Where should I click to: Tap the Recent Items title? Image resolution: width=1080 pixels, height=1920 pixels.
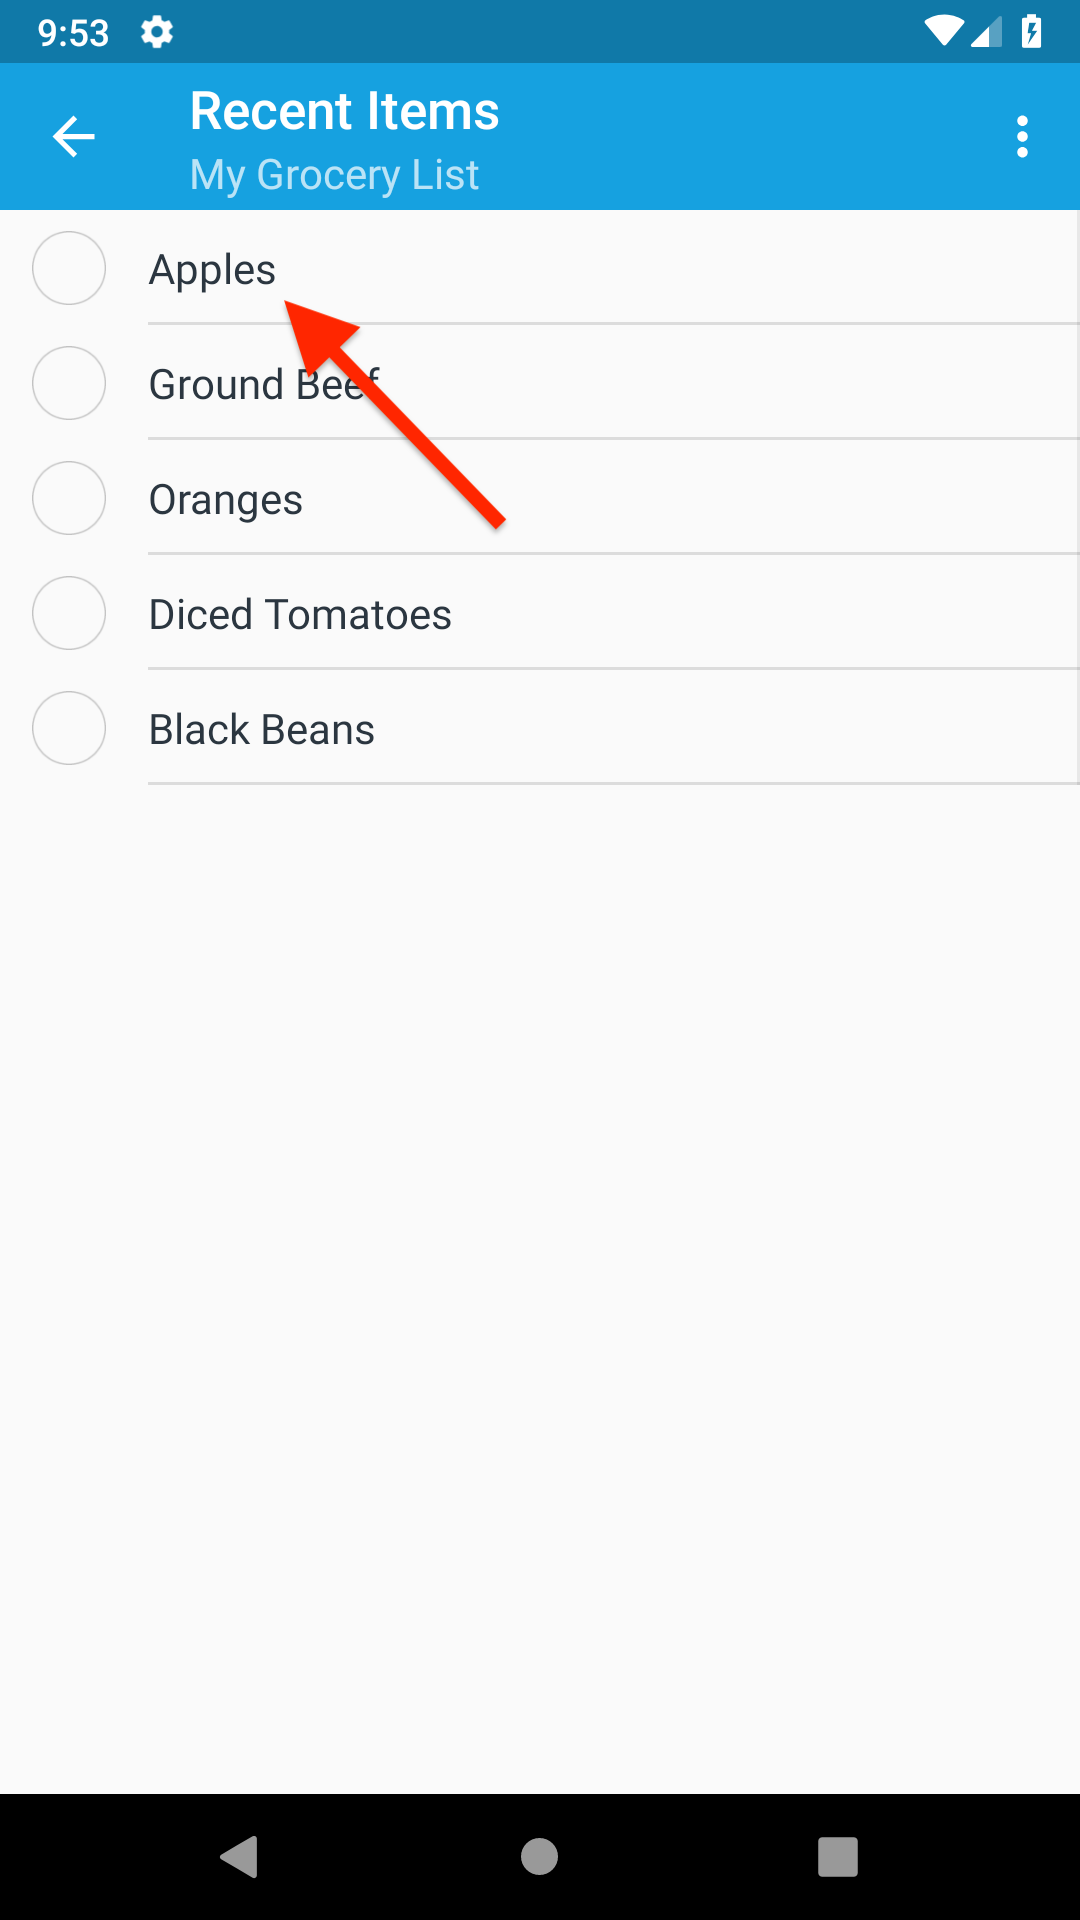344,111
